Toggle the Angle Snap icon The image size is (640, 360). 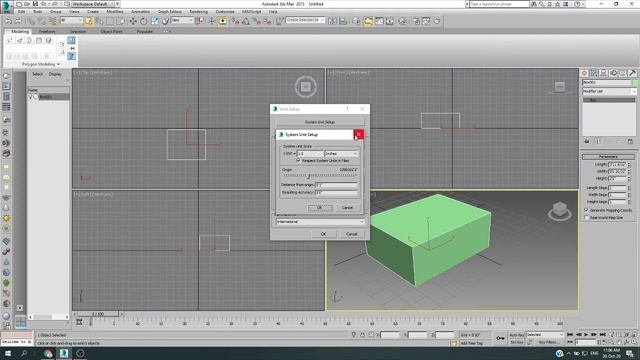[x=246, y=21]
